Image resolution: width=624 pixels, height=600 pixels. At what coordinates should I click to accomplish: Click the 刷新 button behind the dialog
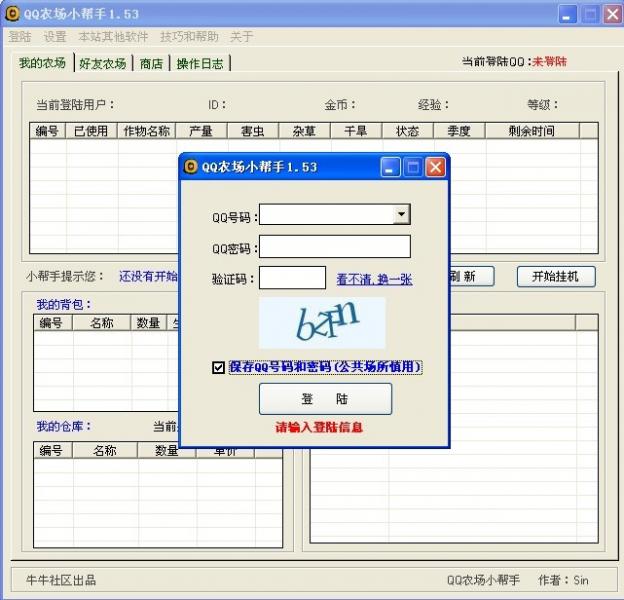[472, 276]
